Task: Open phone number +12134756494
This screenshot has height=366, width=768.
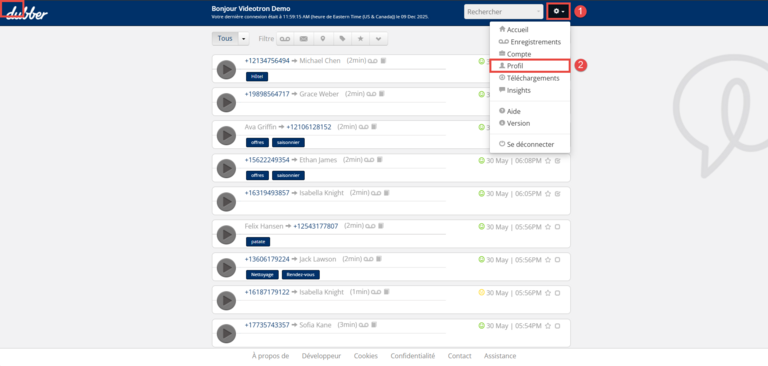Action: click(267, 61)
